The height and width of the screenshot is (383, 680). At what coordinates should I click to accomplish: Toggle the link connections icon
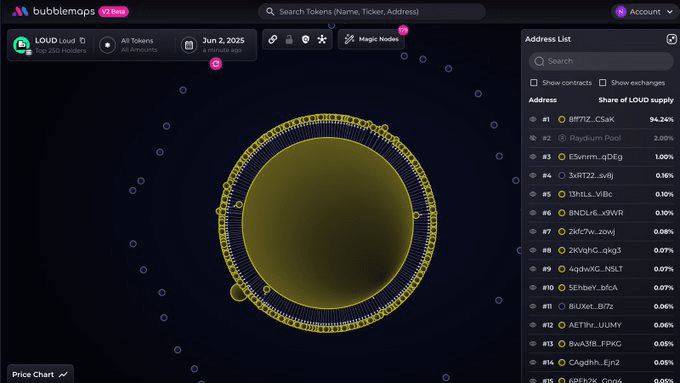coord(273,39)
